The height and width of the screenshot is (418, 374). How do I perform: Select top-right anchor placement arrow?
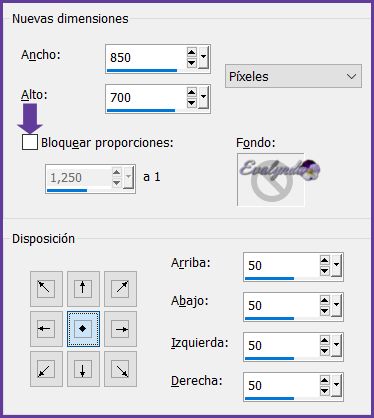coord(120,289)
